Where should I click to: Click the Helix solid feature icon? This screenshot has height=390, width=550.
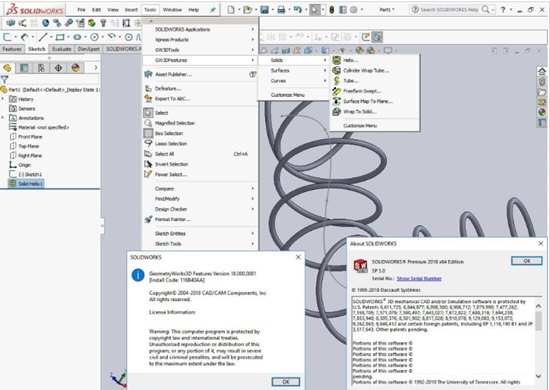pyautogui.click(x=337, y=60)
